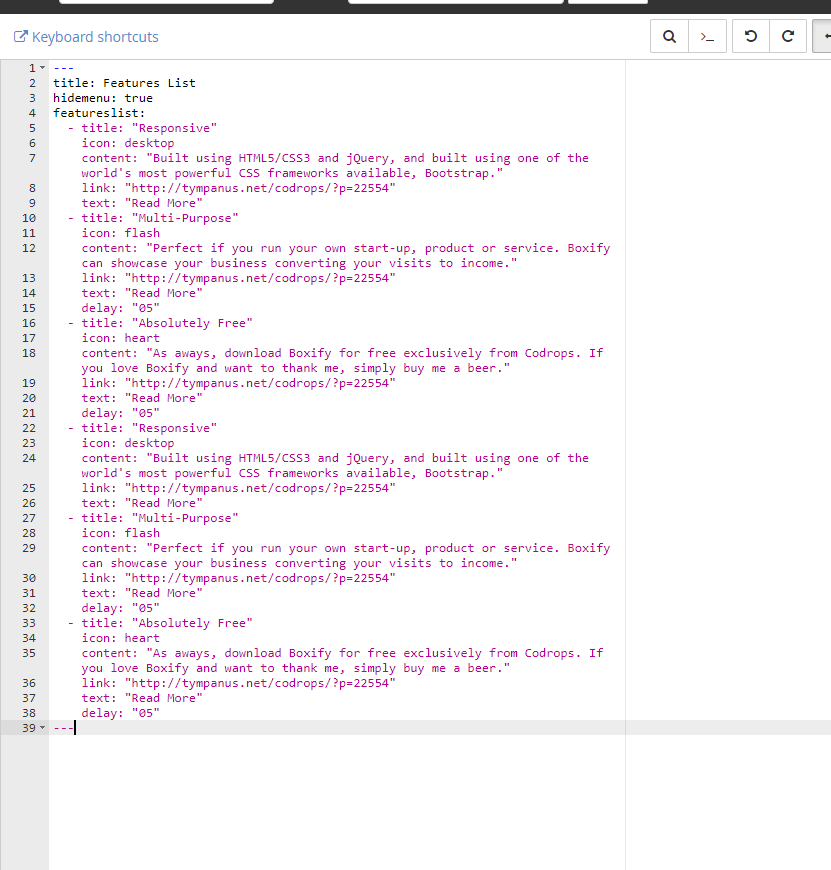Click the search magnifier icon in toolbar
Image resolution: width=831 pixels, height=870 pixels.
tap(670, 37)
